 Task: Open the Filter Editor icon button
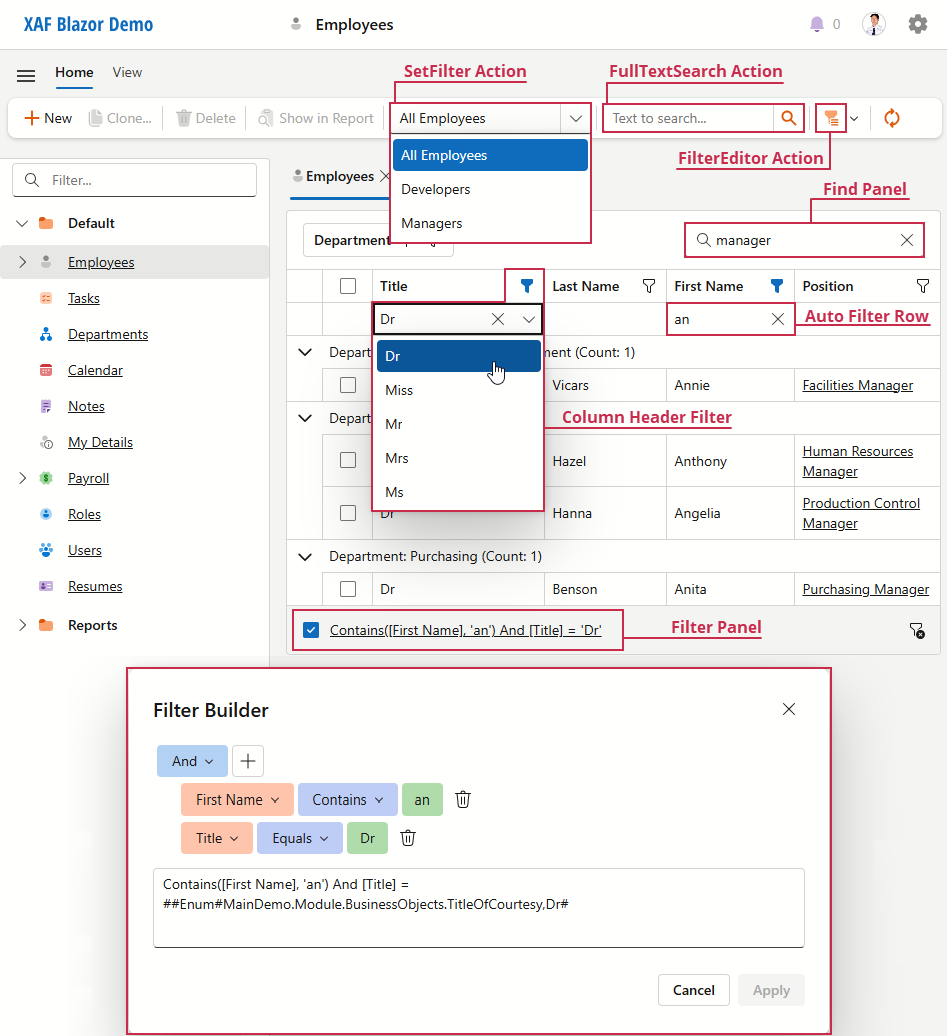pyautogui.click(x=831, y=118)
